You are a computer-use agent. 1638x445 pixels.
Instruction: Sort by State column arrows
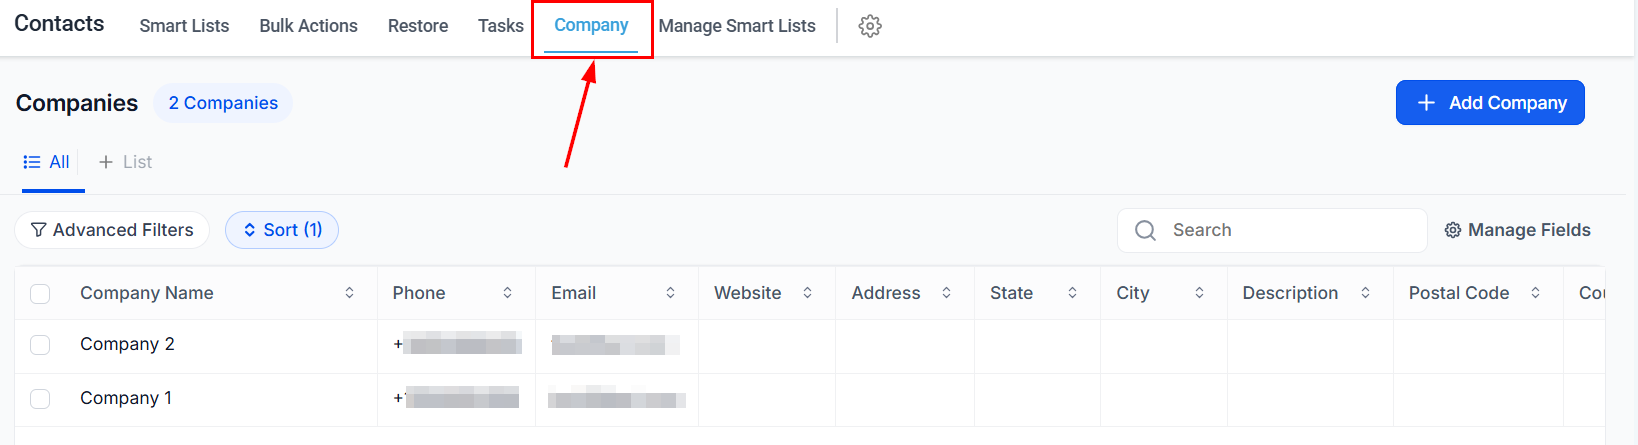[x=1073, y=293]
